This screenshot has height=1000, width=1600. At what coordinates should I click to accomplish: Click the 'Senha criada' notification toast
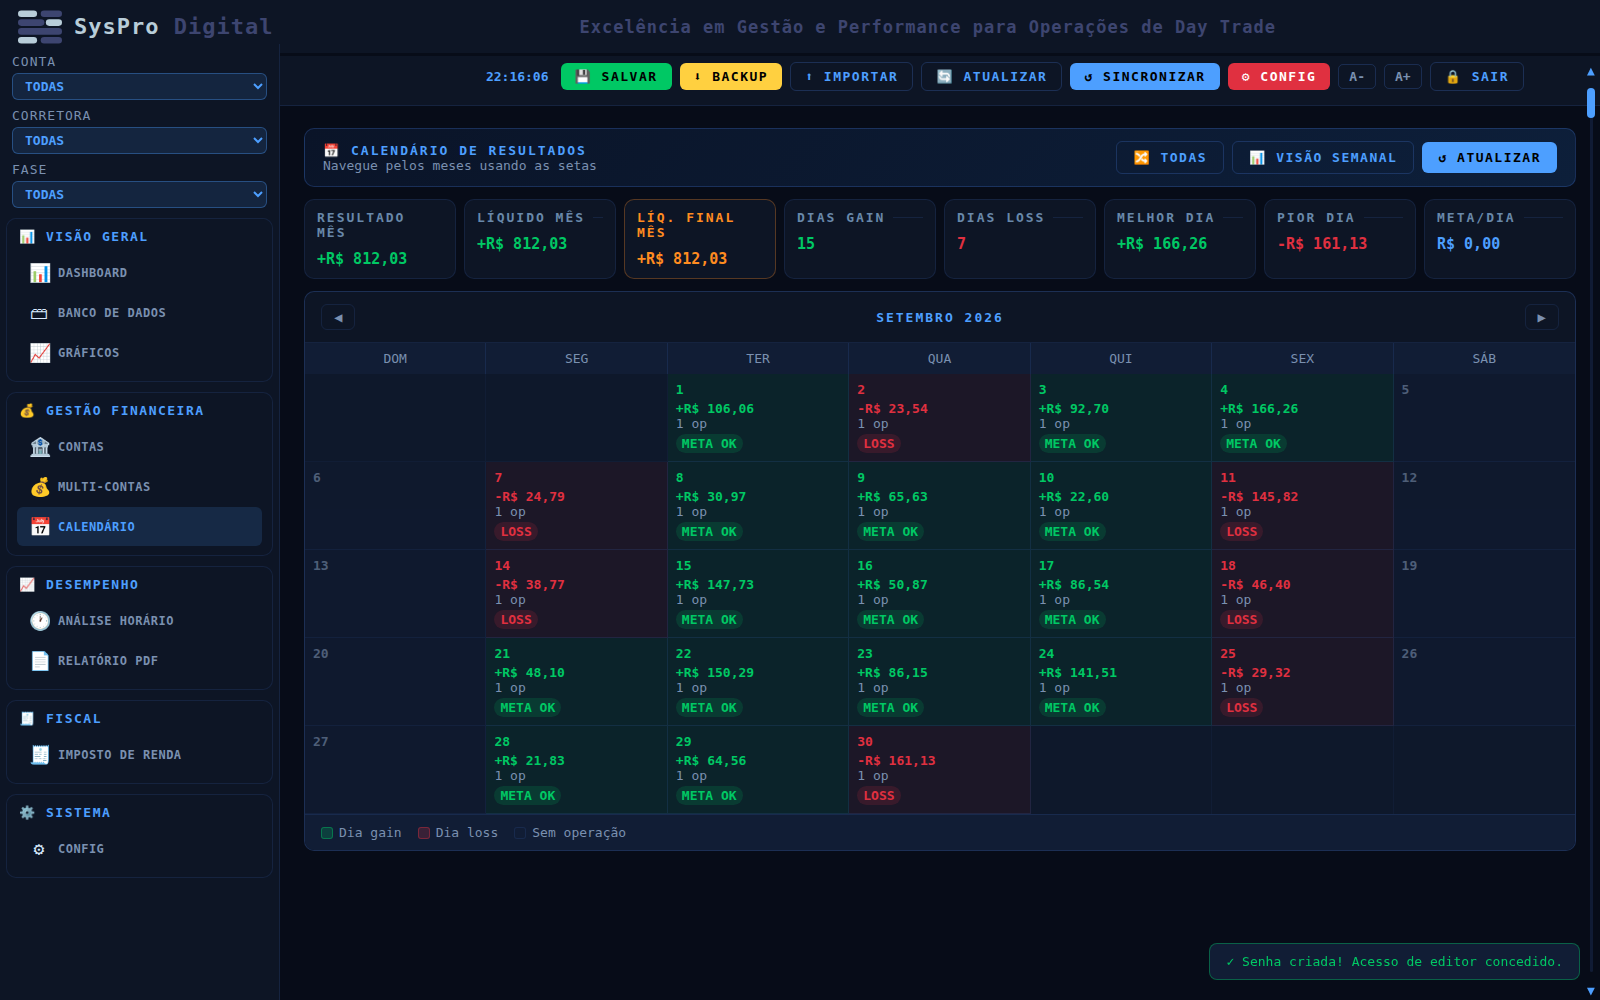(x=1394, y=962)
